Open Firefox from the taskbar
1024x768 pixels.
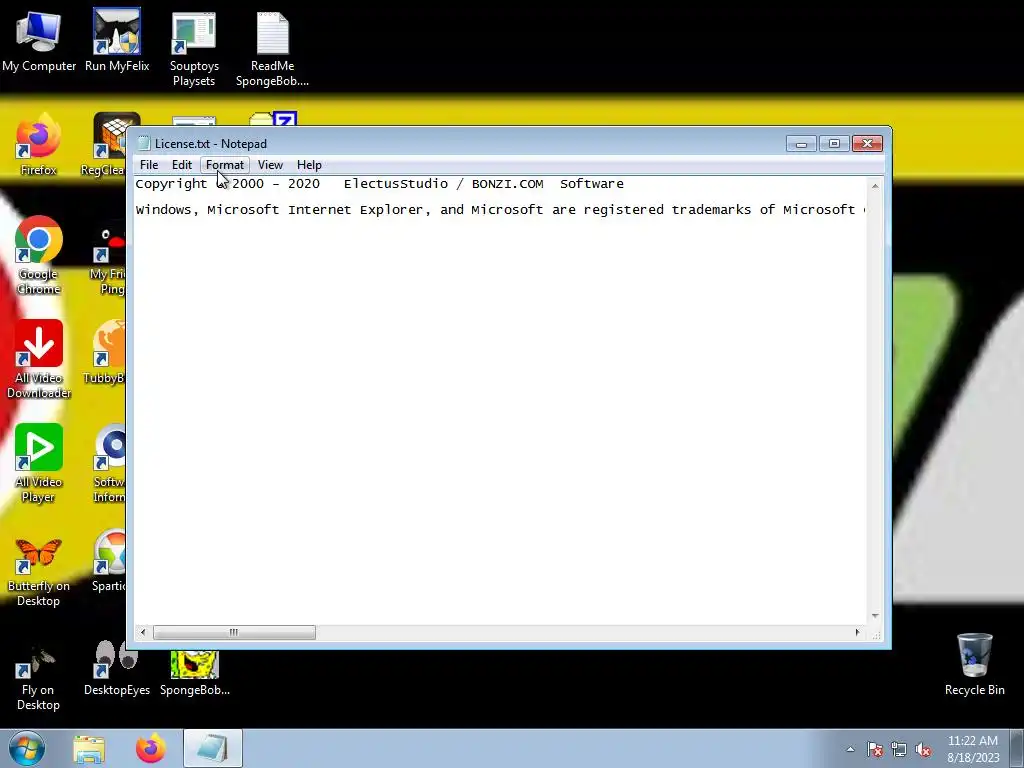[150, 749]
